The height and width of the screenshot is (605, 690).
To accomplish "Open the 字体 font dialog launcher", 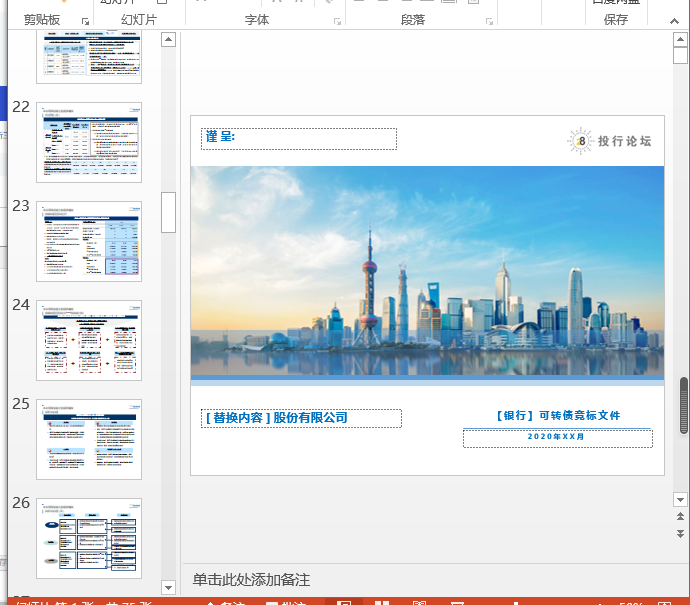I will point(338,21).
